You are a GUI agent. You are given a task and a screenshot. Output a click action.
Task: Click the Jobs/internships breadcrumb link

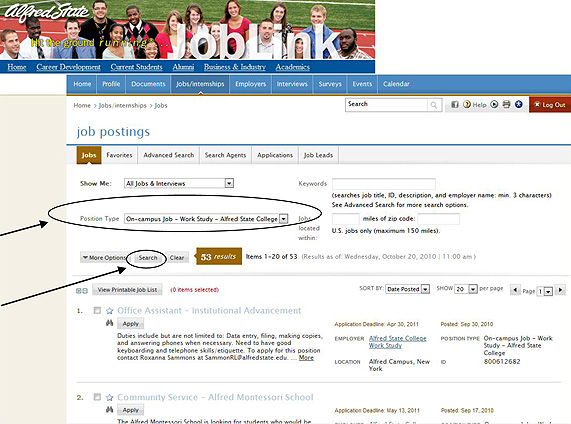(x=122, y=106)
